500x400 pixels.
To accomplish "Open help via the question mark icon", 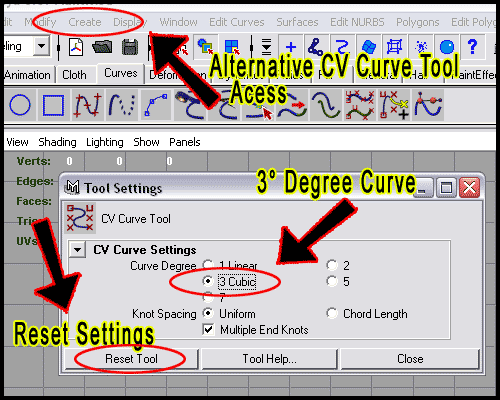I will (x=472, y=47).
